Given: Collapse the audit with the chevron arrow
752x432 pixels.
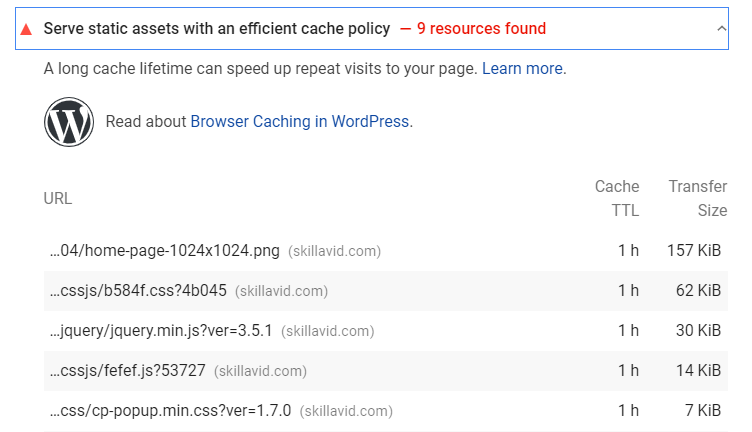Looking at the screenshot, I should [721, 29].
